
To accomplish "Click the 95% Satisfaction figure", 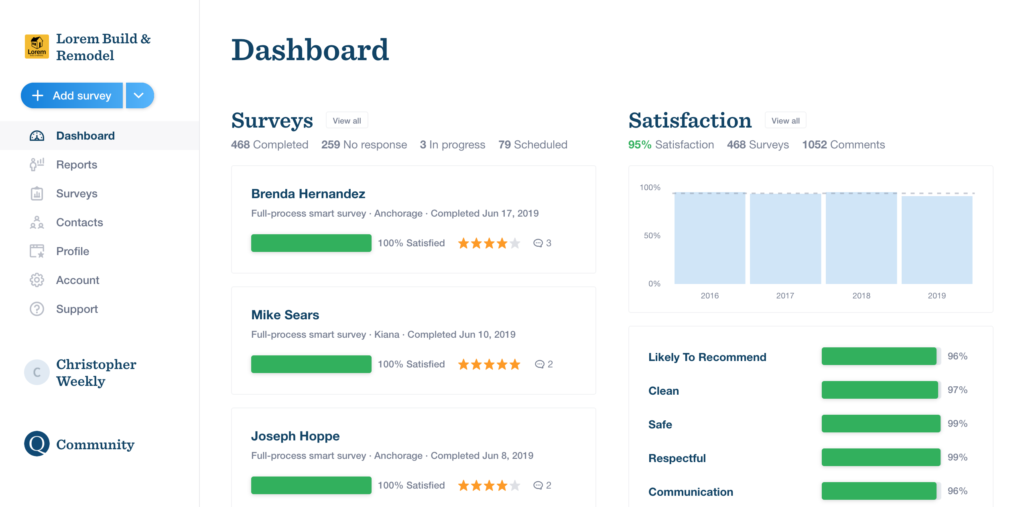I will click(671, 145).
